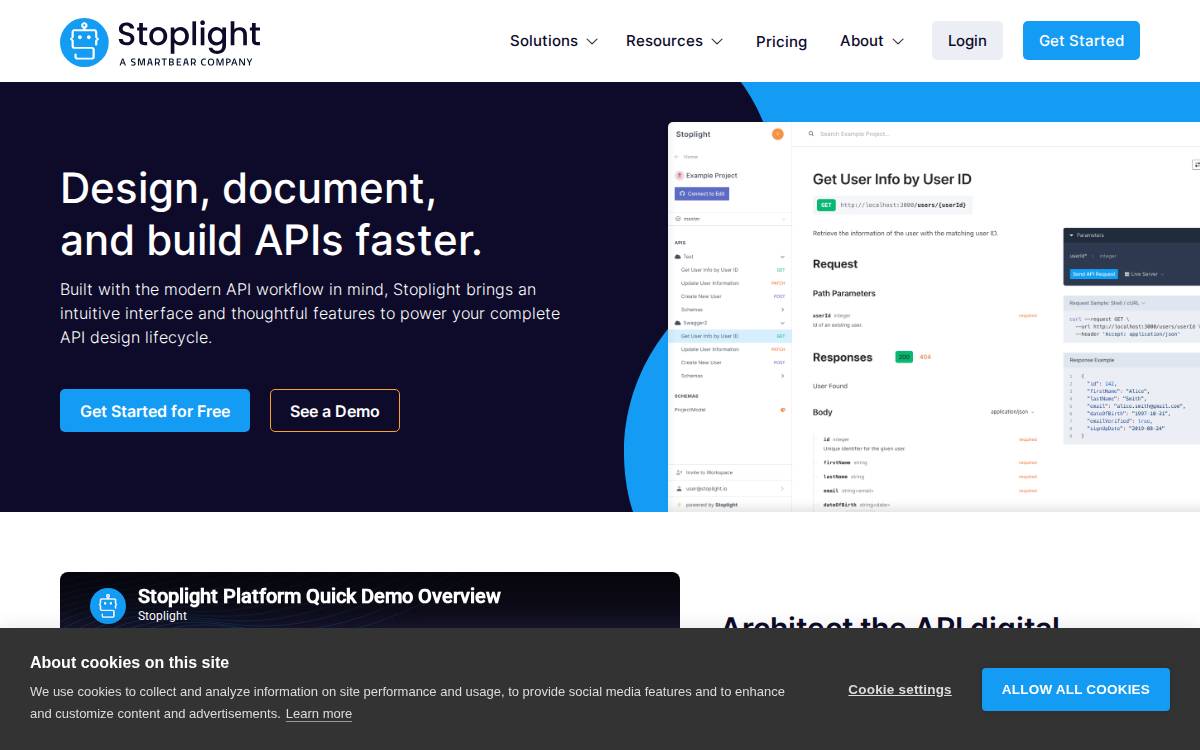Click the 'Design, document, and build APIs faster.' heading
The width and height of the screenshot is (1200, 750).
(x=272, y=214)
